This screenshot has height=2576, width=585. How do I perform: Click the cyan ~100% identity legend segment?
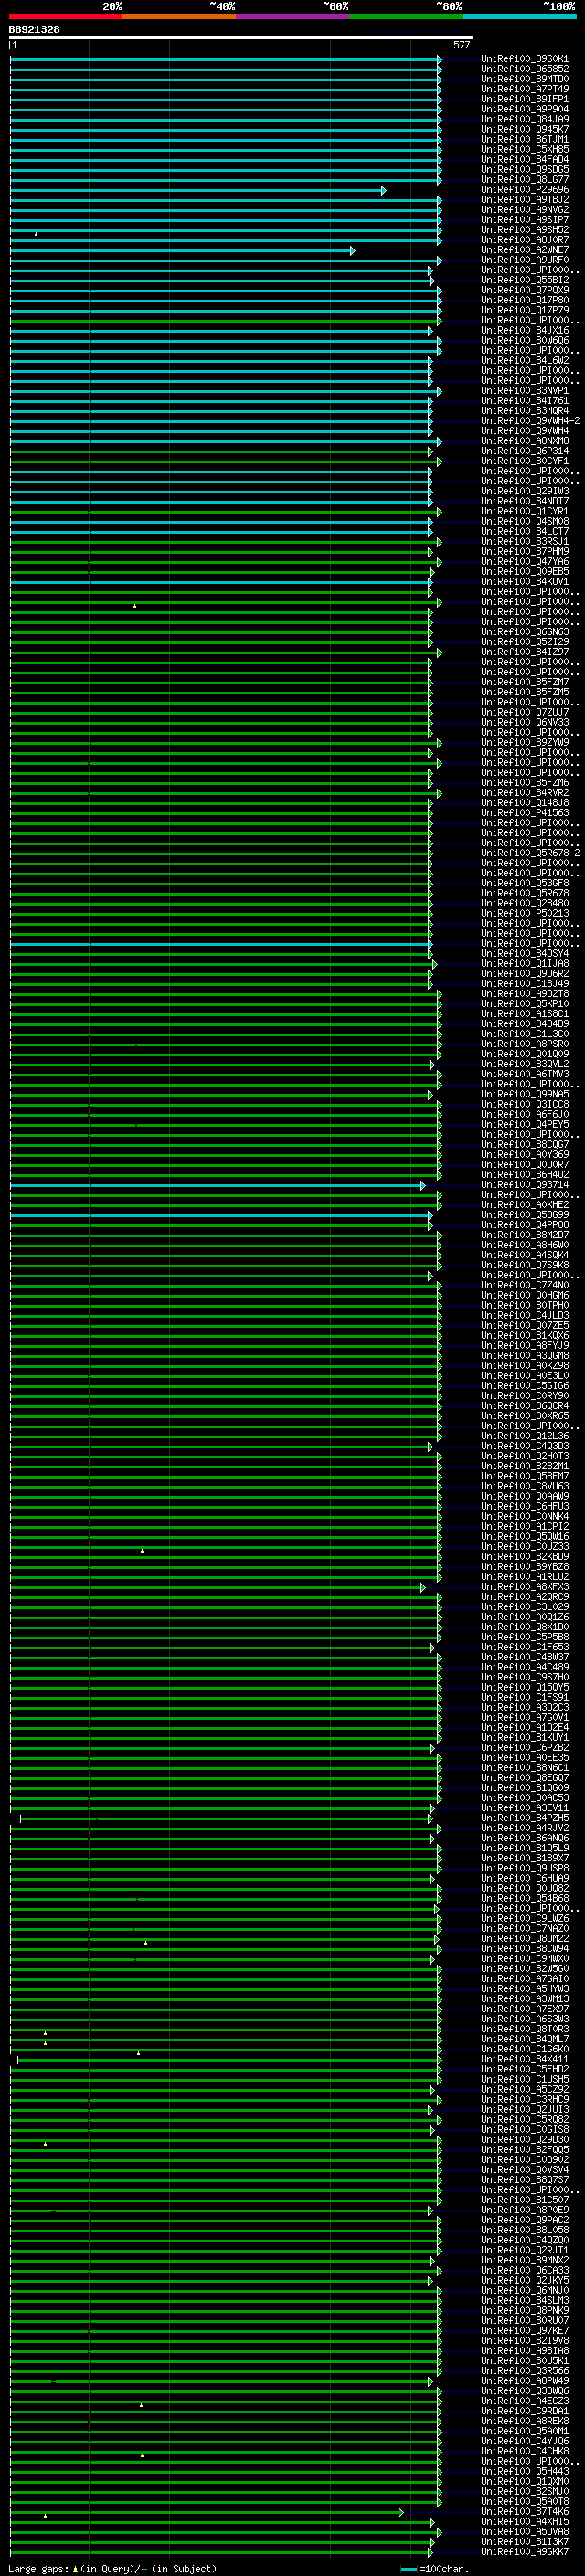tap(519, 16)
